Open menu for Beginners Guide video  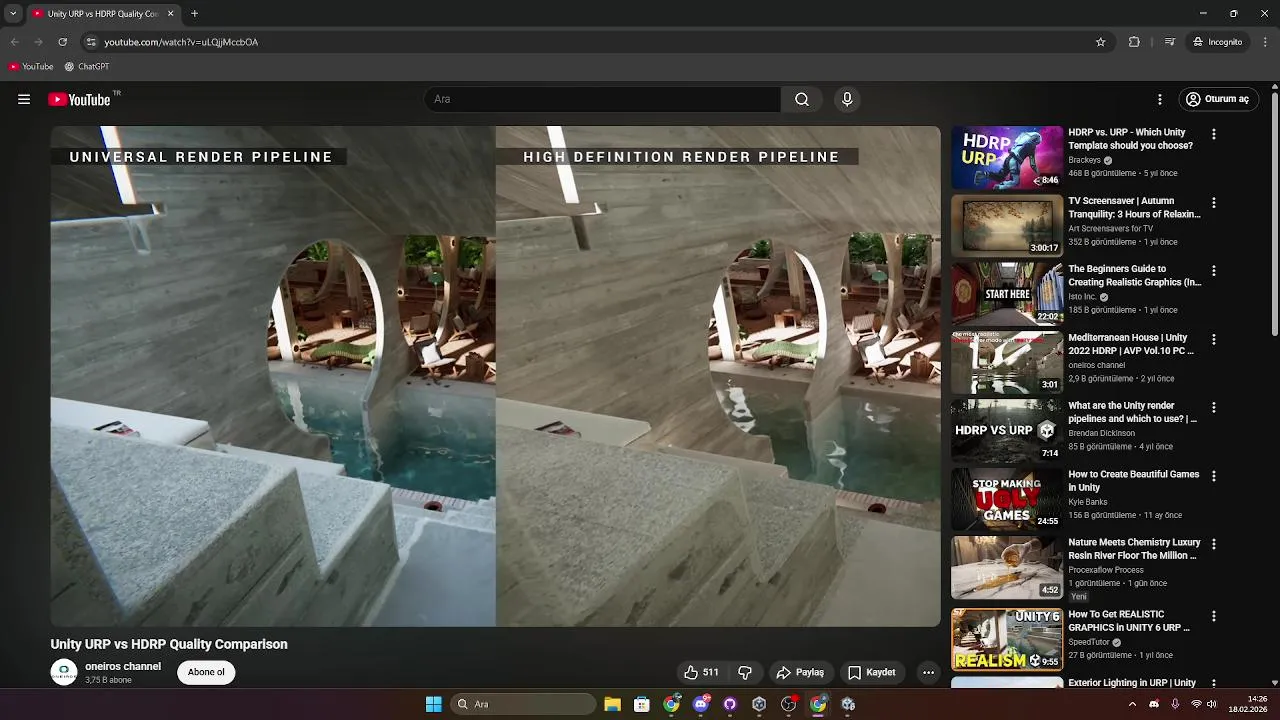(x=1214, y=271)
